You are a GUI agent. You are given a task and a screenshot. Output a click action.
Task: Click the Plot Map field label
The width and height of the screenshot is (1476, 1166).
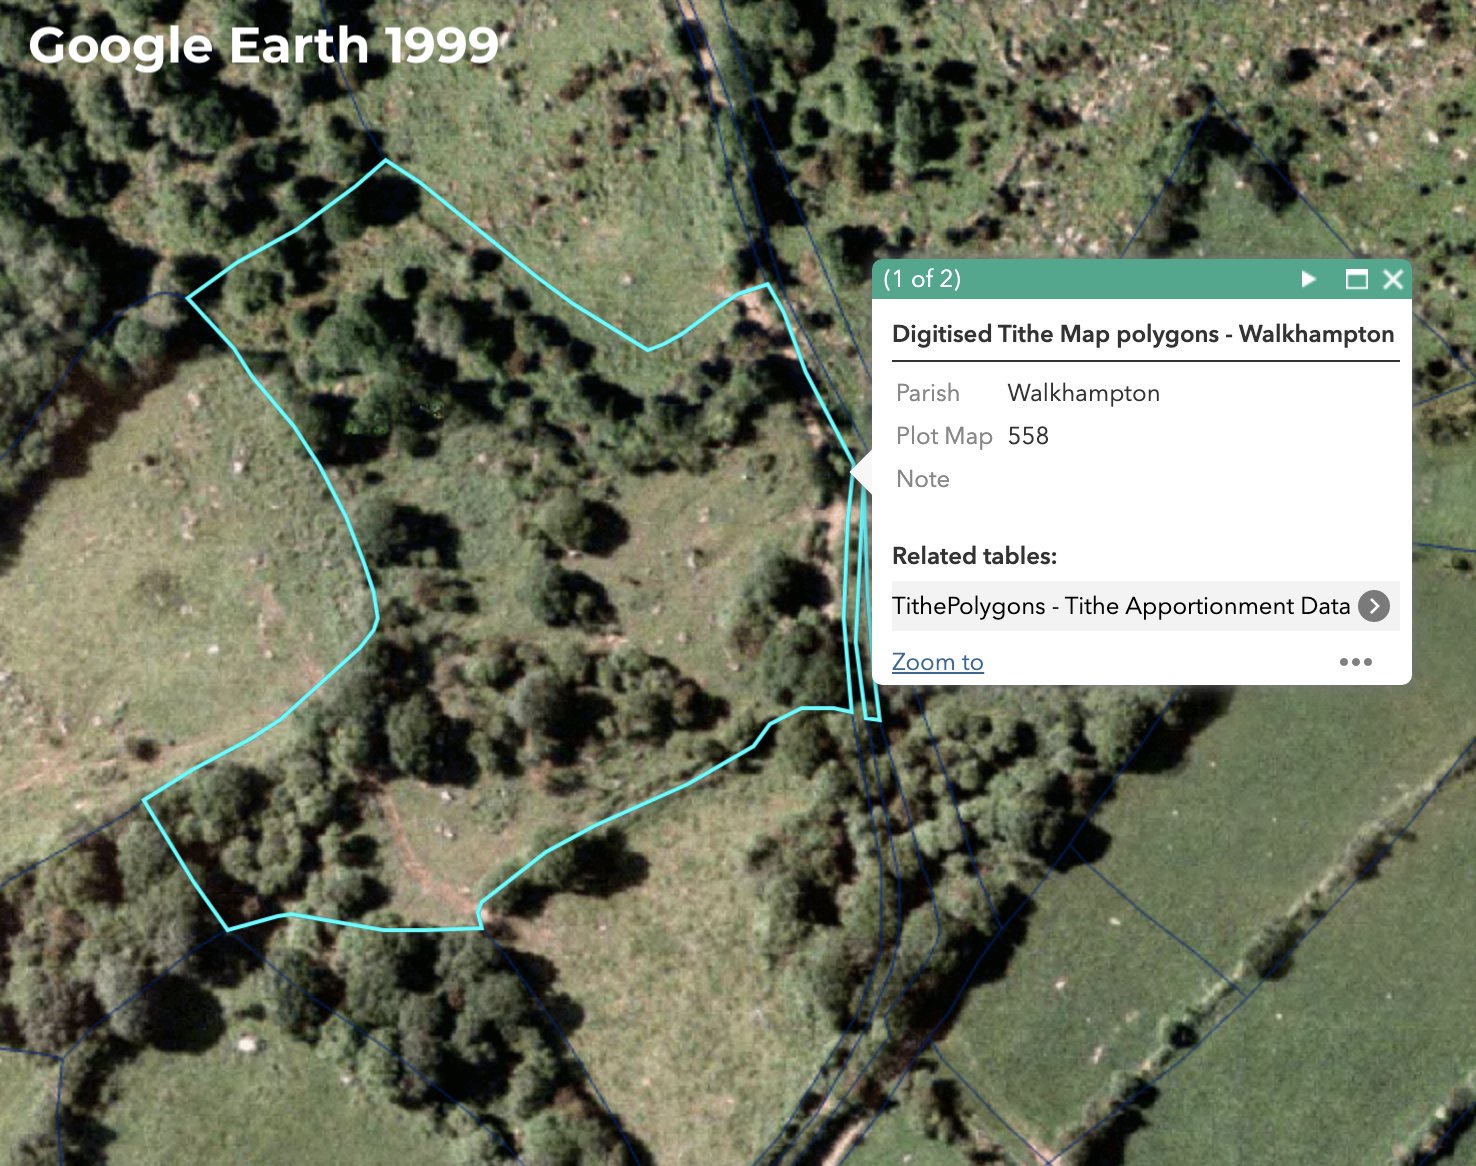pos(944,436)
